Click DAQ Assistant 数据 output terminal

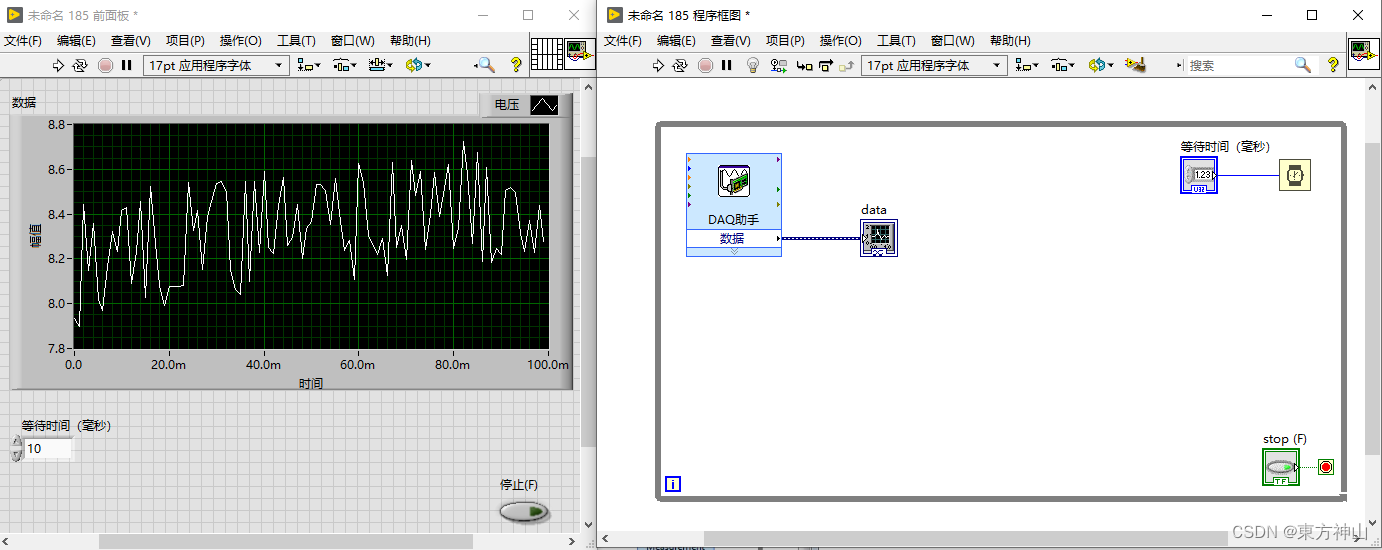734,238
